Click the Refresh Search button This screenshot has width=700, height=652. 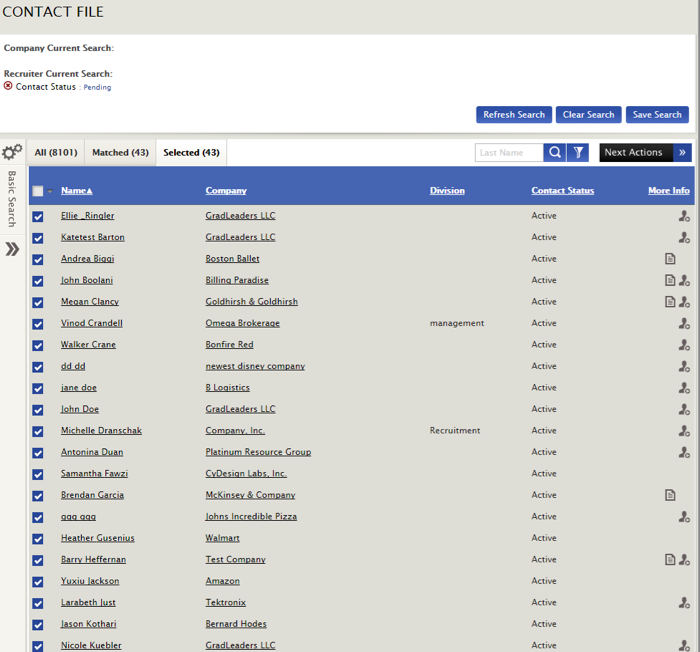pyautogui.click(x=514, y=115)
